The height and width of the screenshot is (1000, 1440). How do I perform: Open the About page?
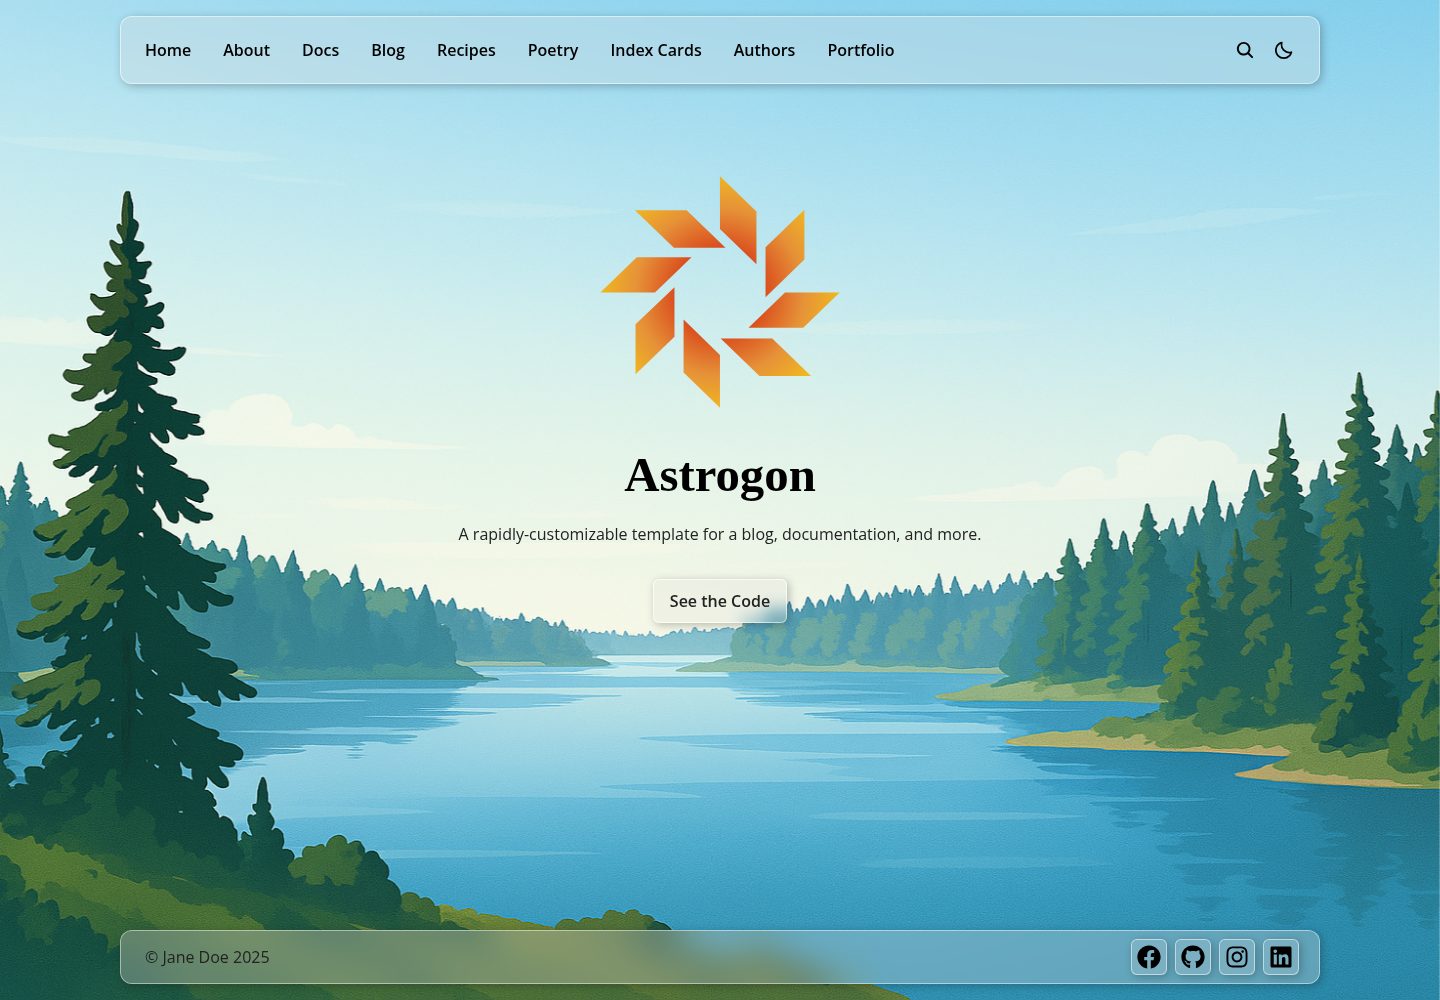pyautogui.click(x=246, y=50)
